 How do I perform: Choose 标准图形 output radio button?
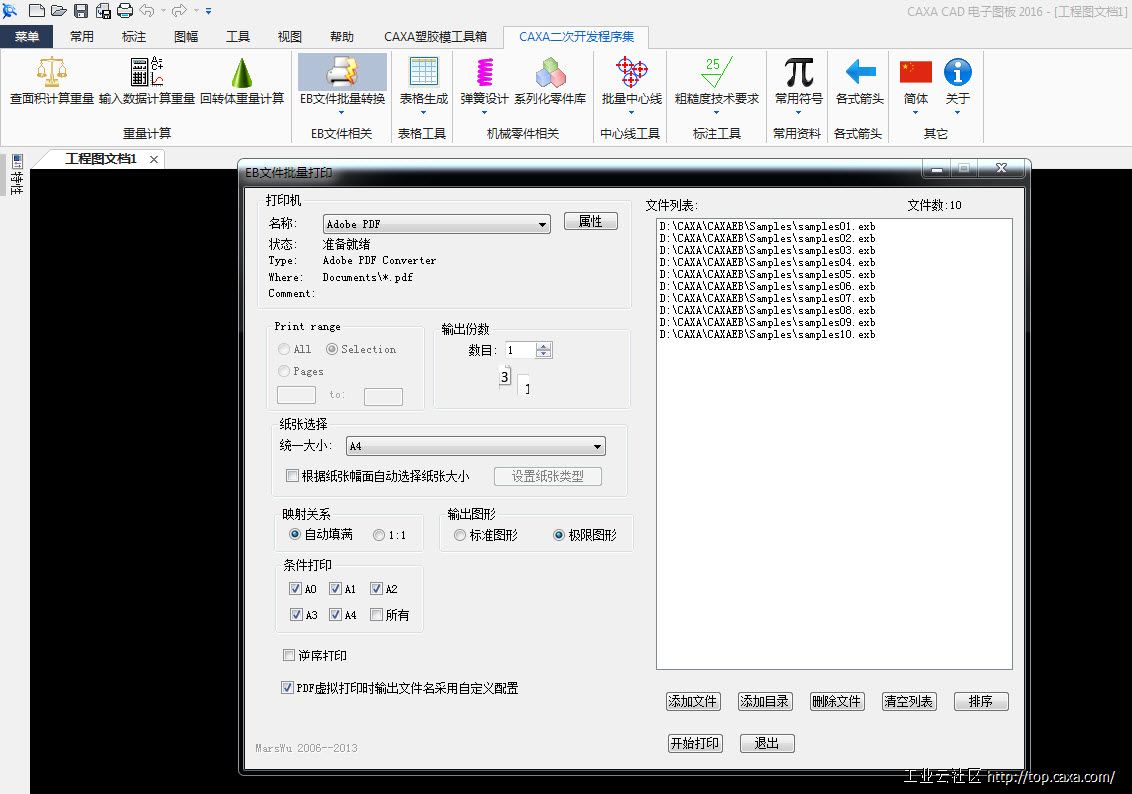460,535
